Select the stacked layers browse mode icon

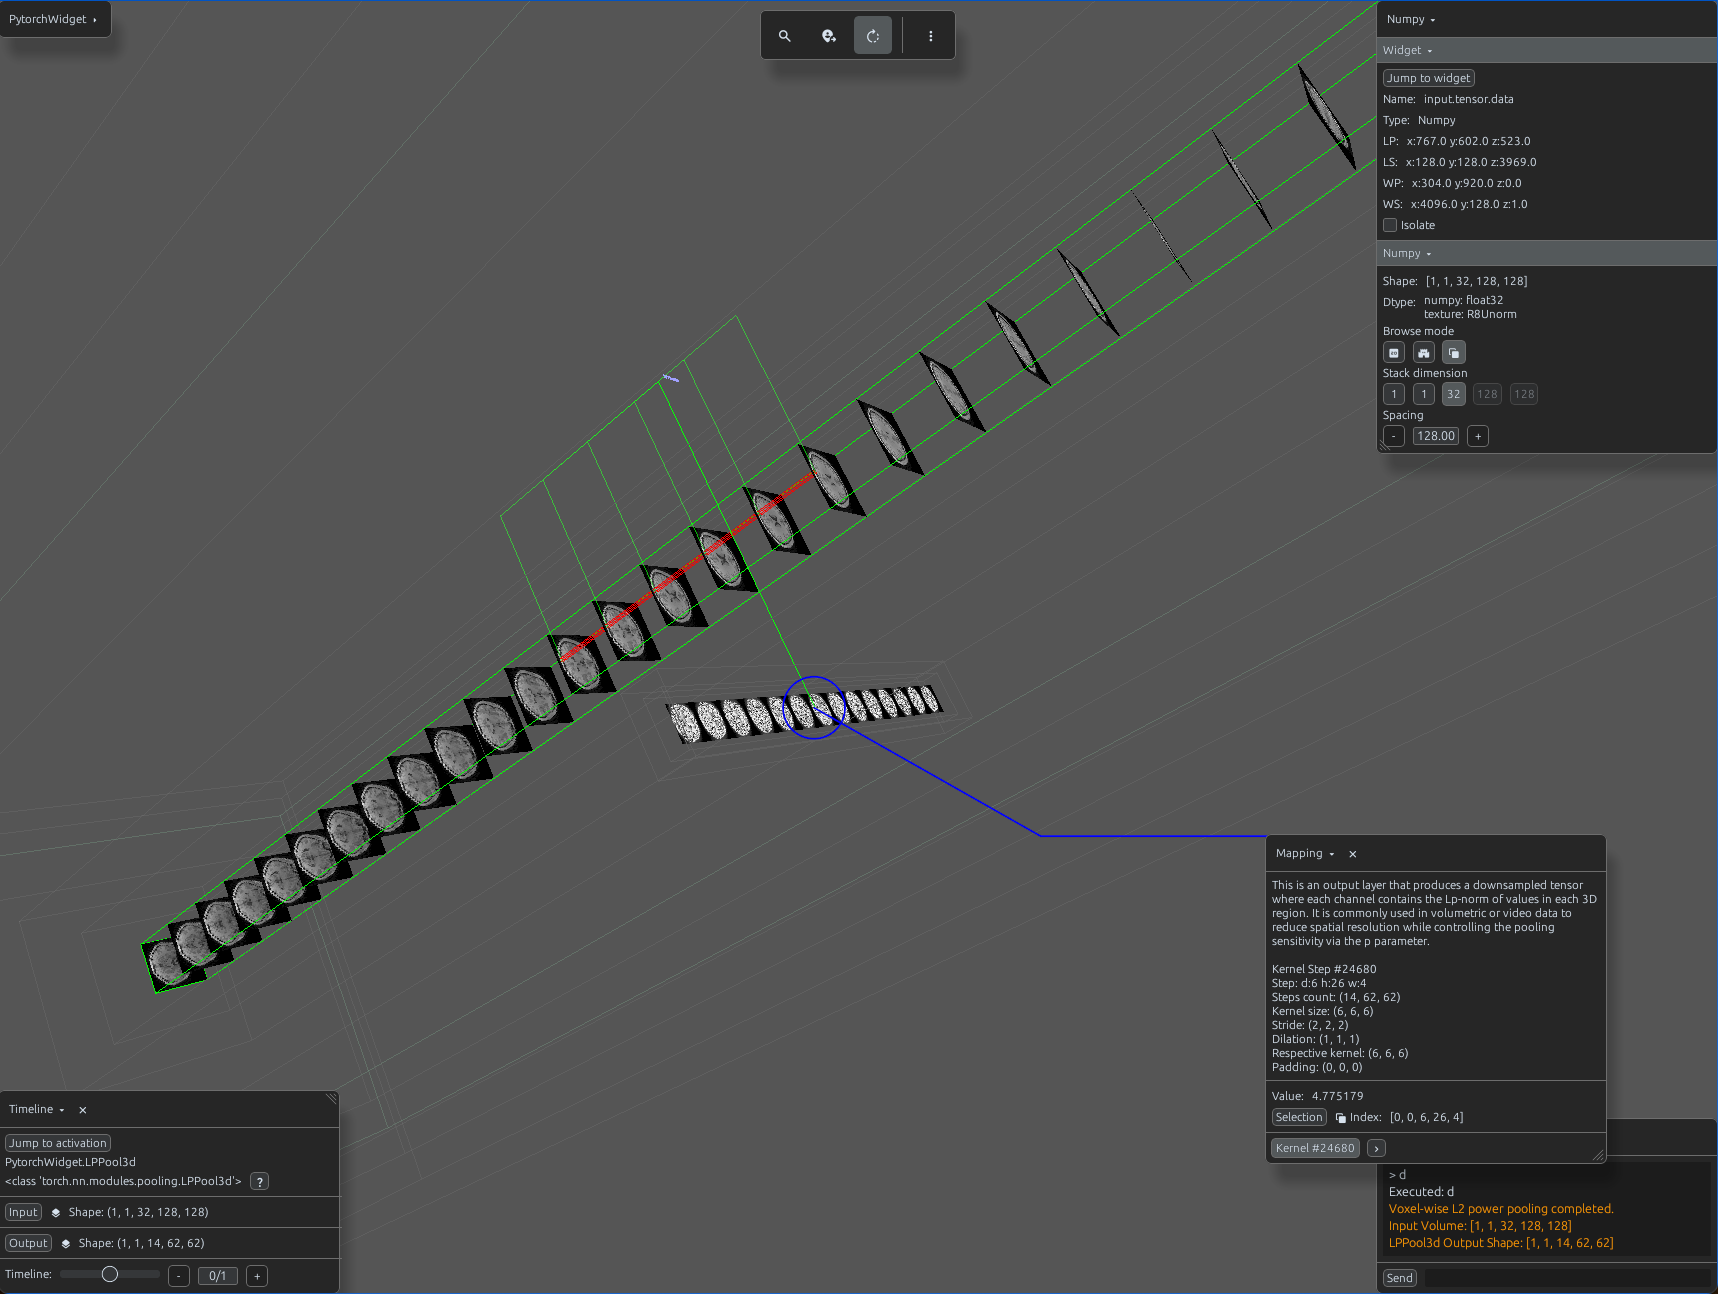[x=1454, y=352]
